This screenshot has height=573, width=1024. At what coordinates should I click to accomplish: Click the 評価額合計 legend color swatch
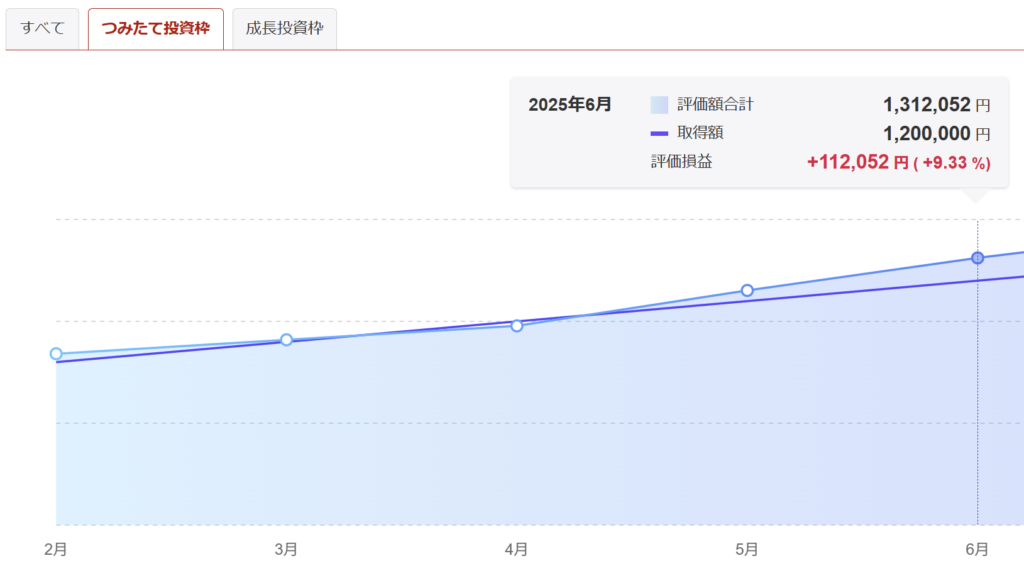click(x=659, y=105)
